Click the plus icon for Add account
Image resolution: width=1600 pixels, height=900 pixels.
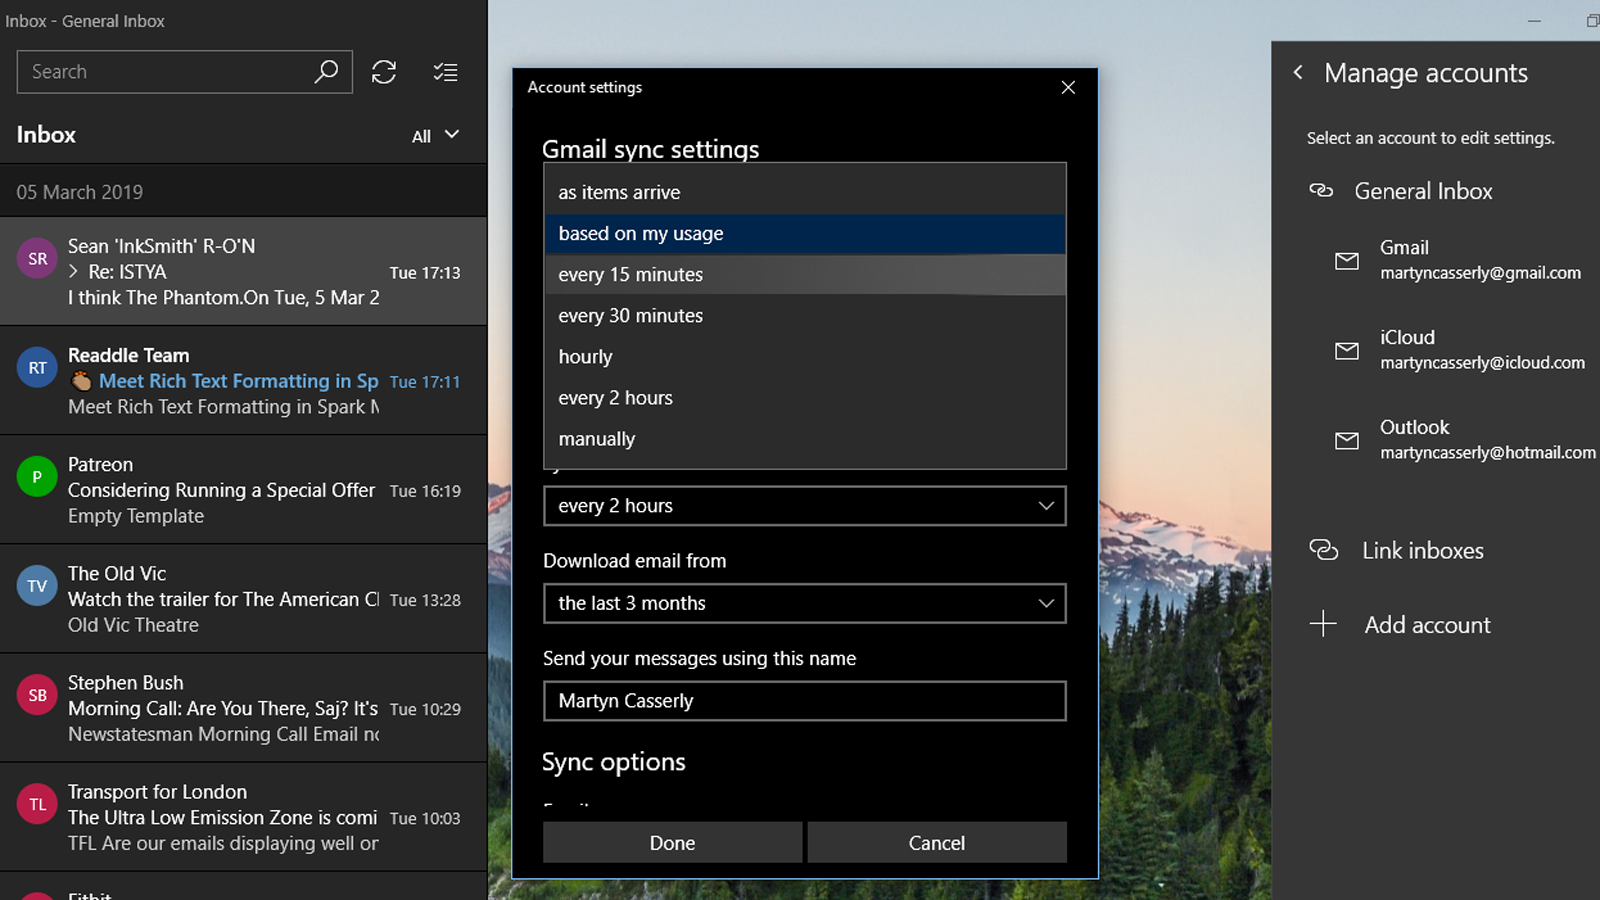click(1323, 624)
